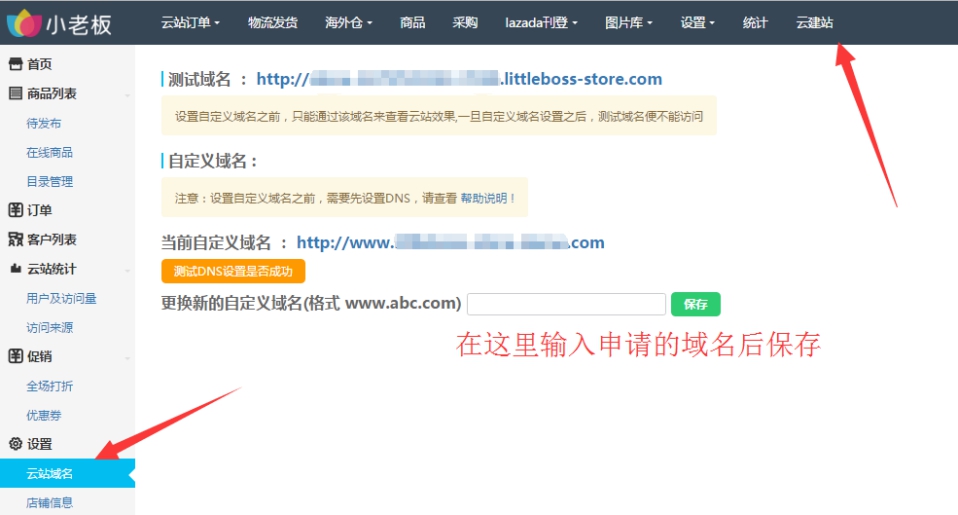Click the 设置 gear icon in sidebar
Image resolution: width=958 pixels, height=515 pixels.
pyautogui.click(x=15, y=444)
